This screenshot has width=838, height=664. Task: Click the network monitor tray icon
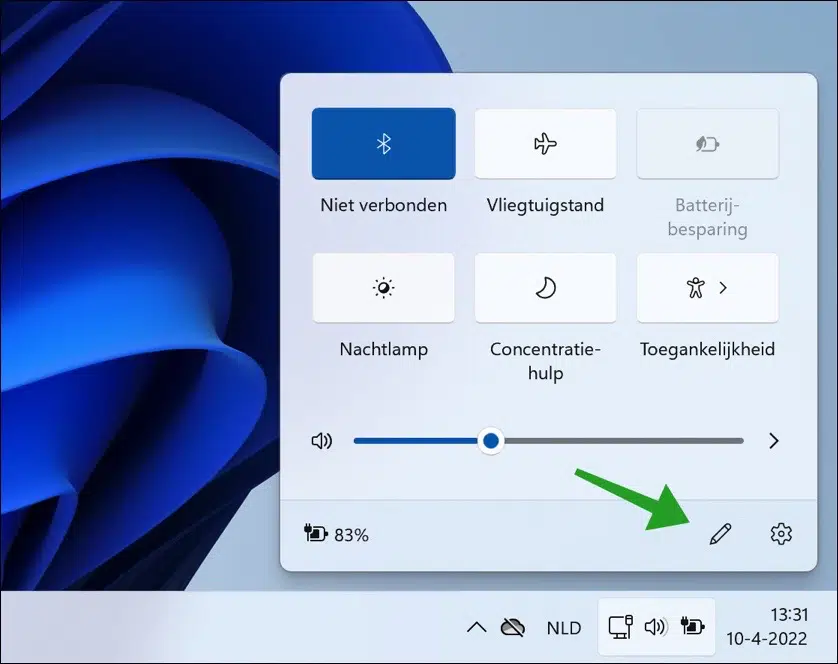point(620,627)
